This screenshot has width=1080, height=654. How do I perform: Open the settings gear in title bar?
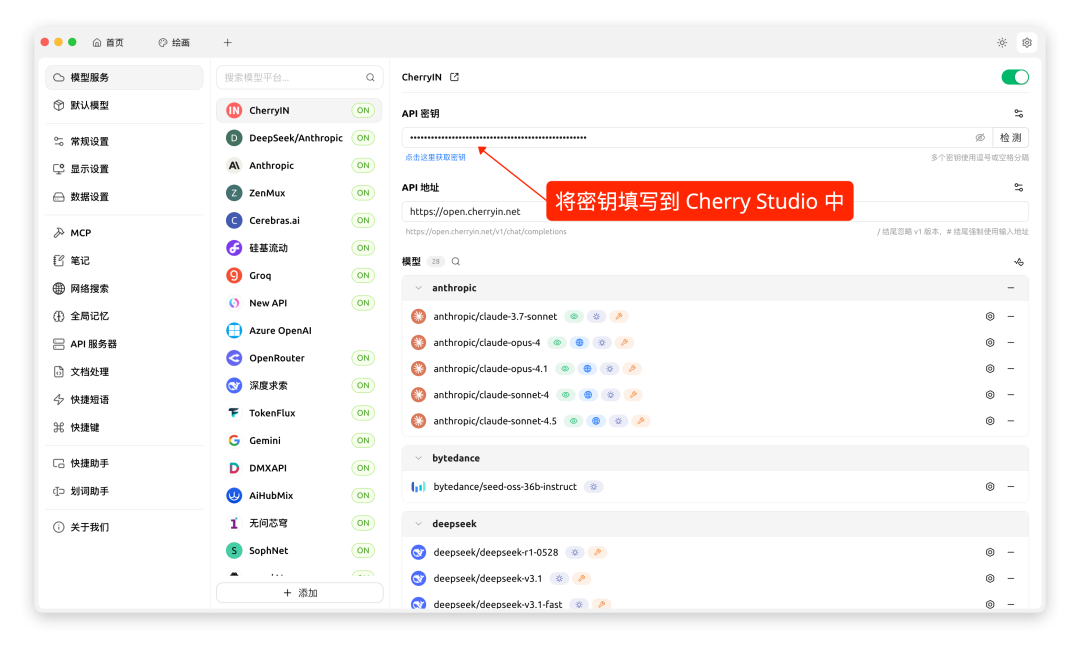coord(1026,43)
